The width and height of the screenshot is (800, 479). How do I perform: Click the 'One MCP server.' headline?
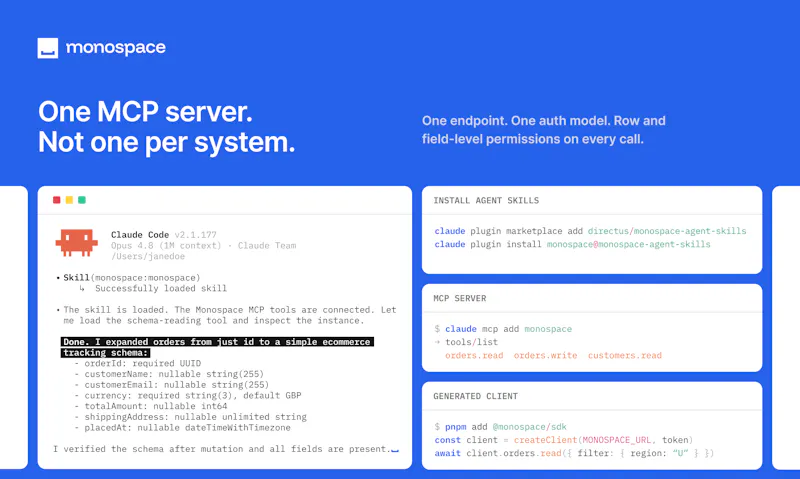click(145, 111)
